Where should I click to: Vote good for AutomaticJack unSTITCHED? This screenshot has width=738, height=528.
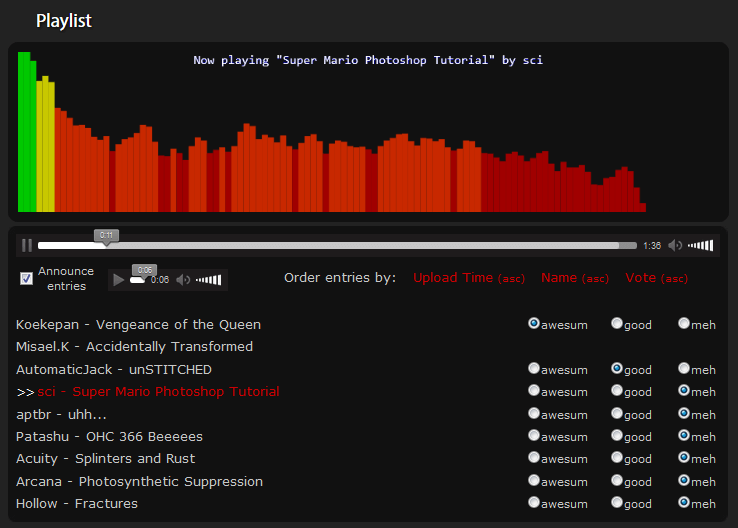617,368
